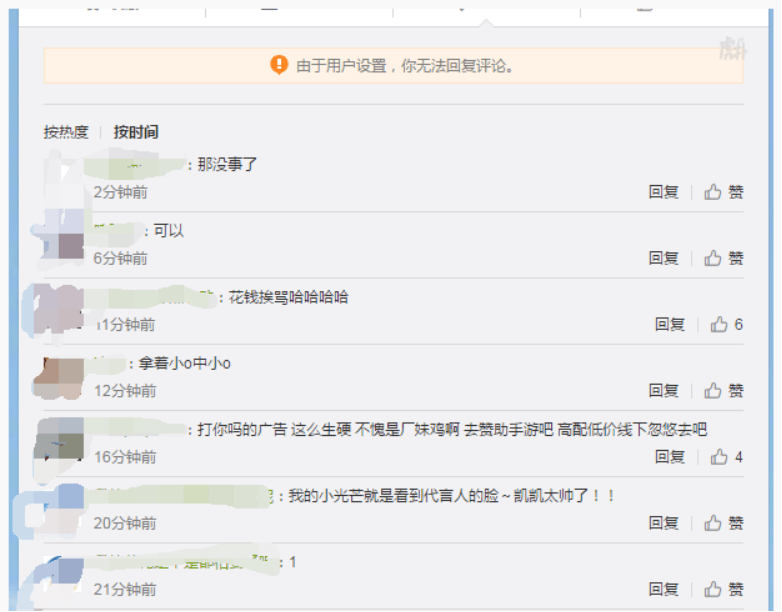Click the 6分钟前 timestamp
The width and height of the screenshot is (782, 612).
click(121, 258)
